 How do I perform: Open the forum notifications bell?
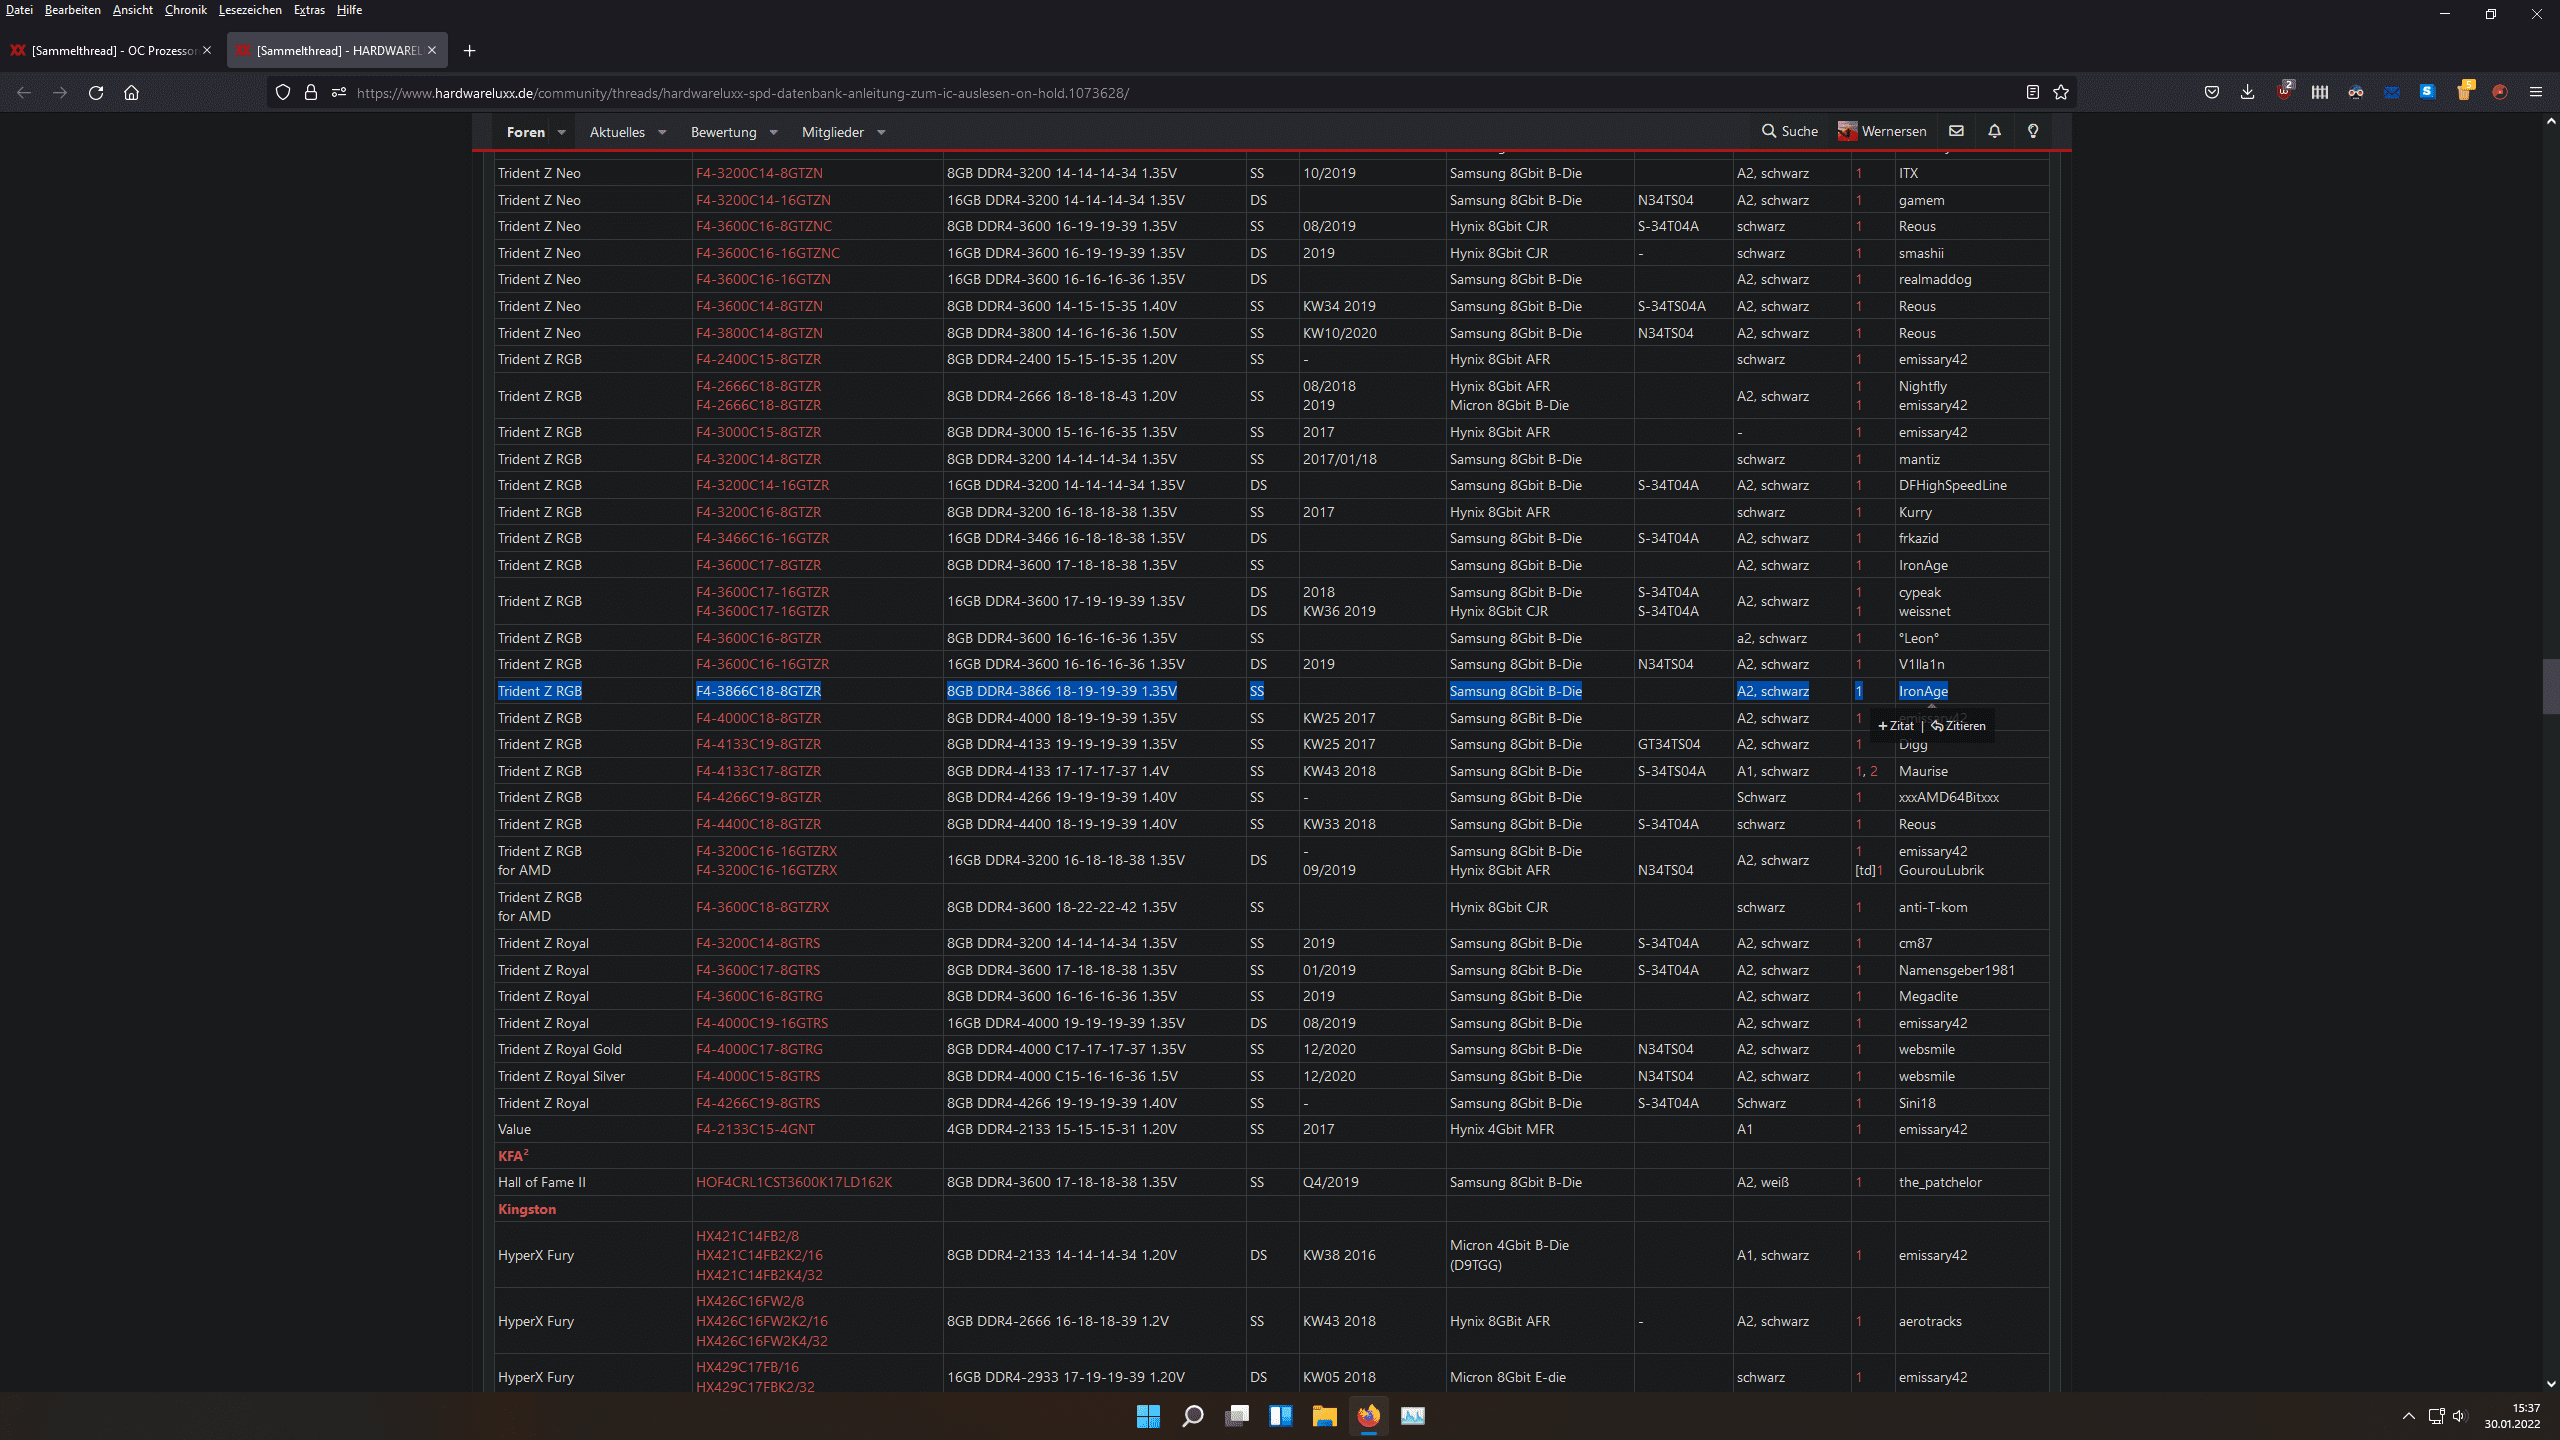[1994, 131]
